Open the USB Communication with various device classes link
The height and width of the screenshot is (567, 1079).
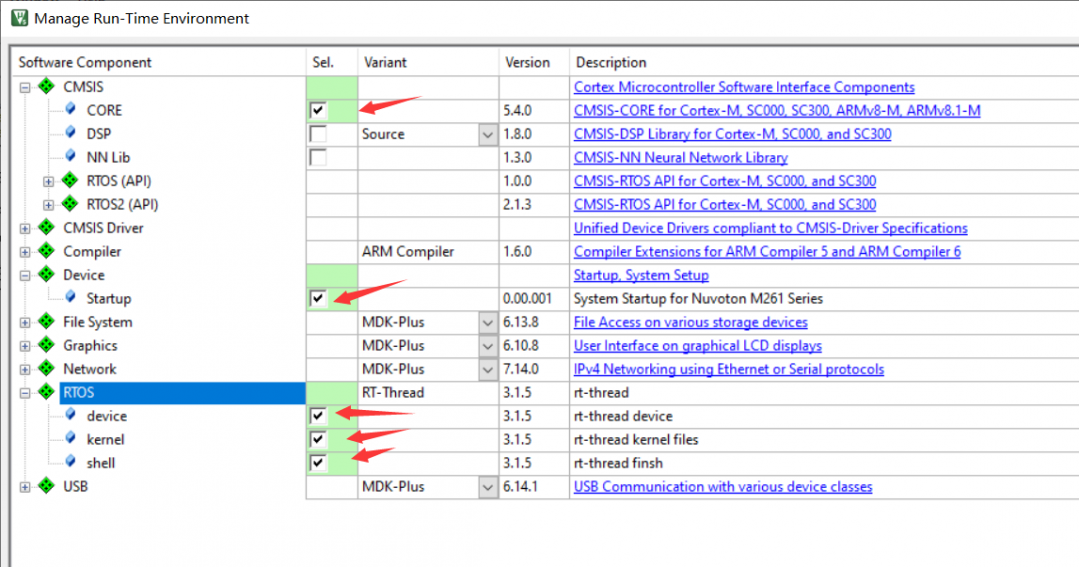tap(723, 486)
